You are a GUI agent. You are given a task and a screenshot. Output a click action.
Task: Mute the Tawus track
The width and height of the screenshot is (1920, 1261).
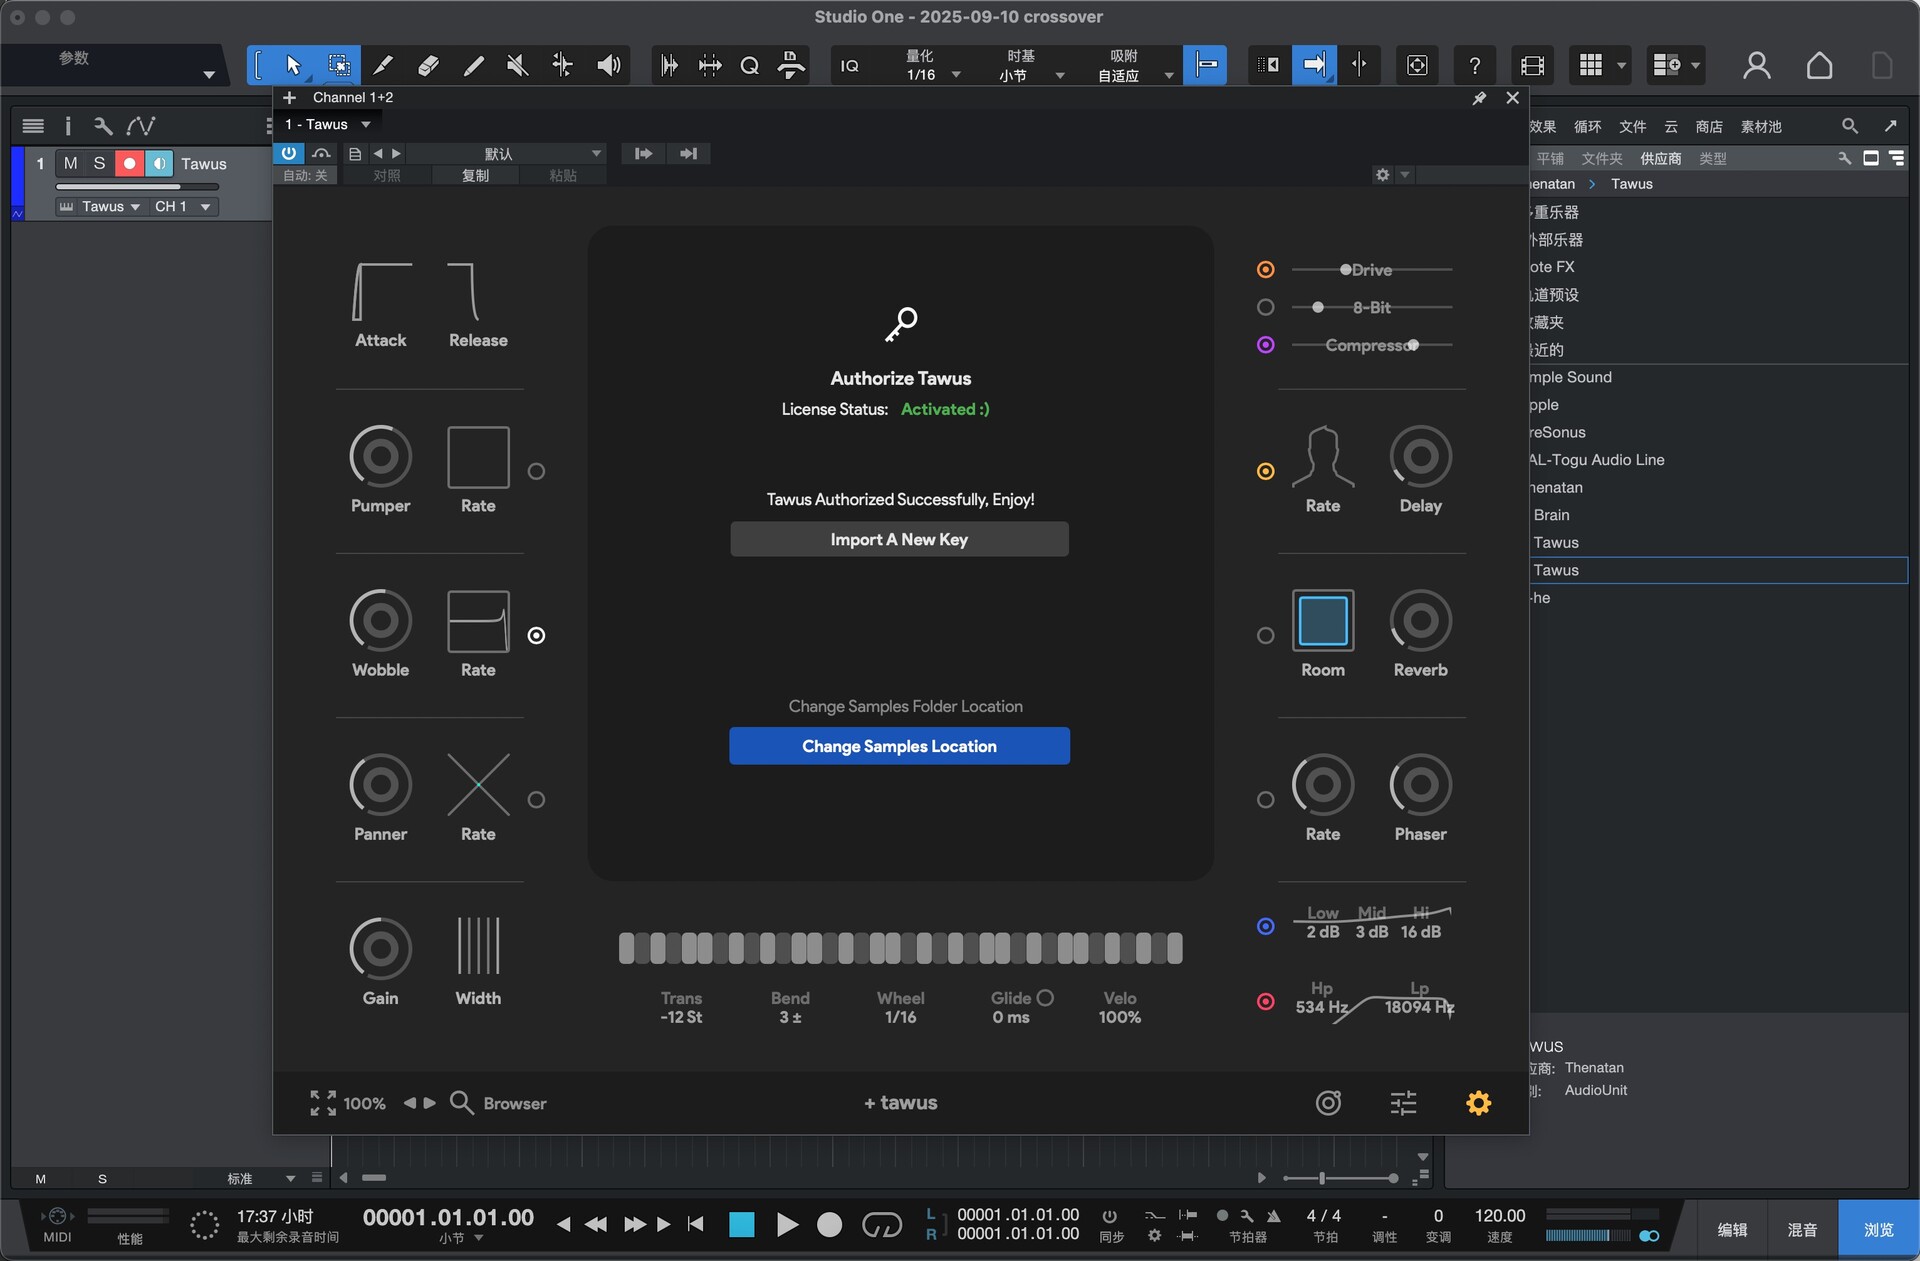click(x=70, y=163)
